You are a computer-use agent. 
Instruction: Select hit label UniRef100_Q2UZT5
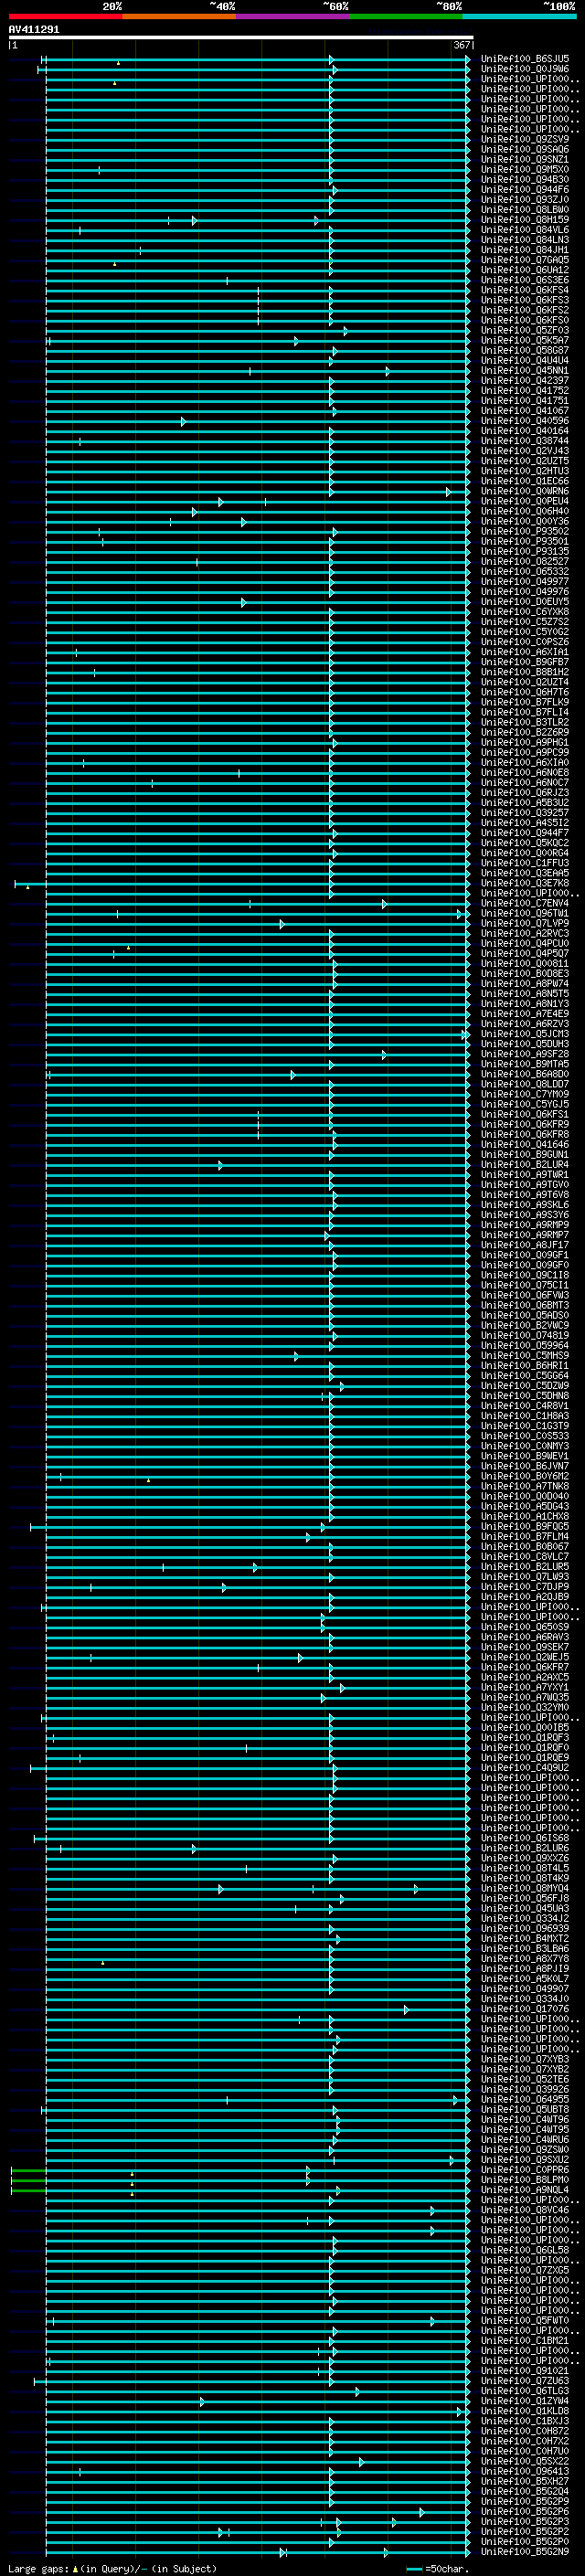(525, 461)
